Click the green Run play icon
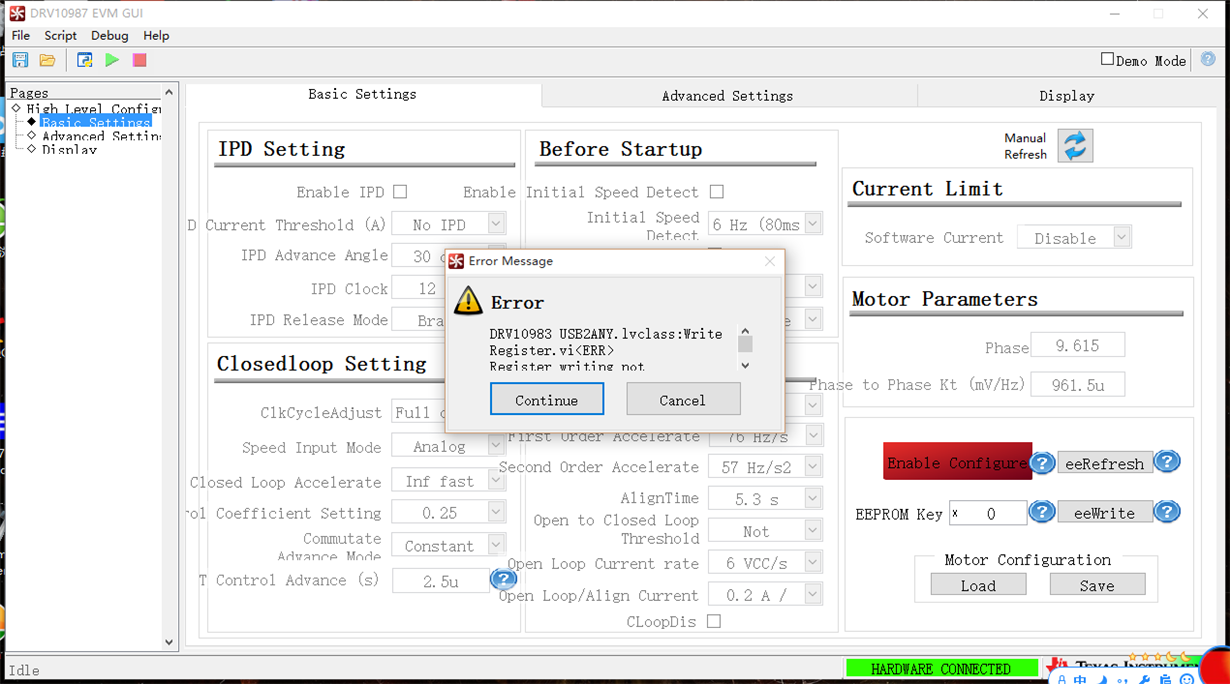 [112, 60]
